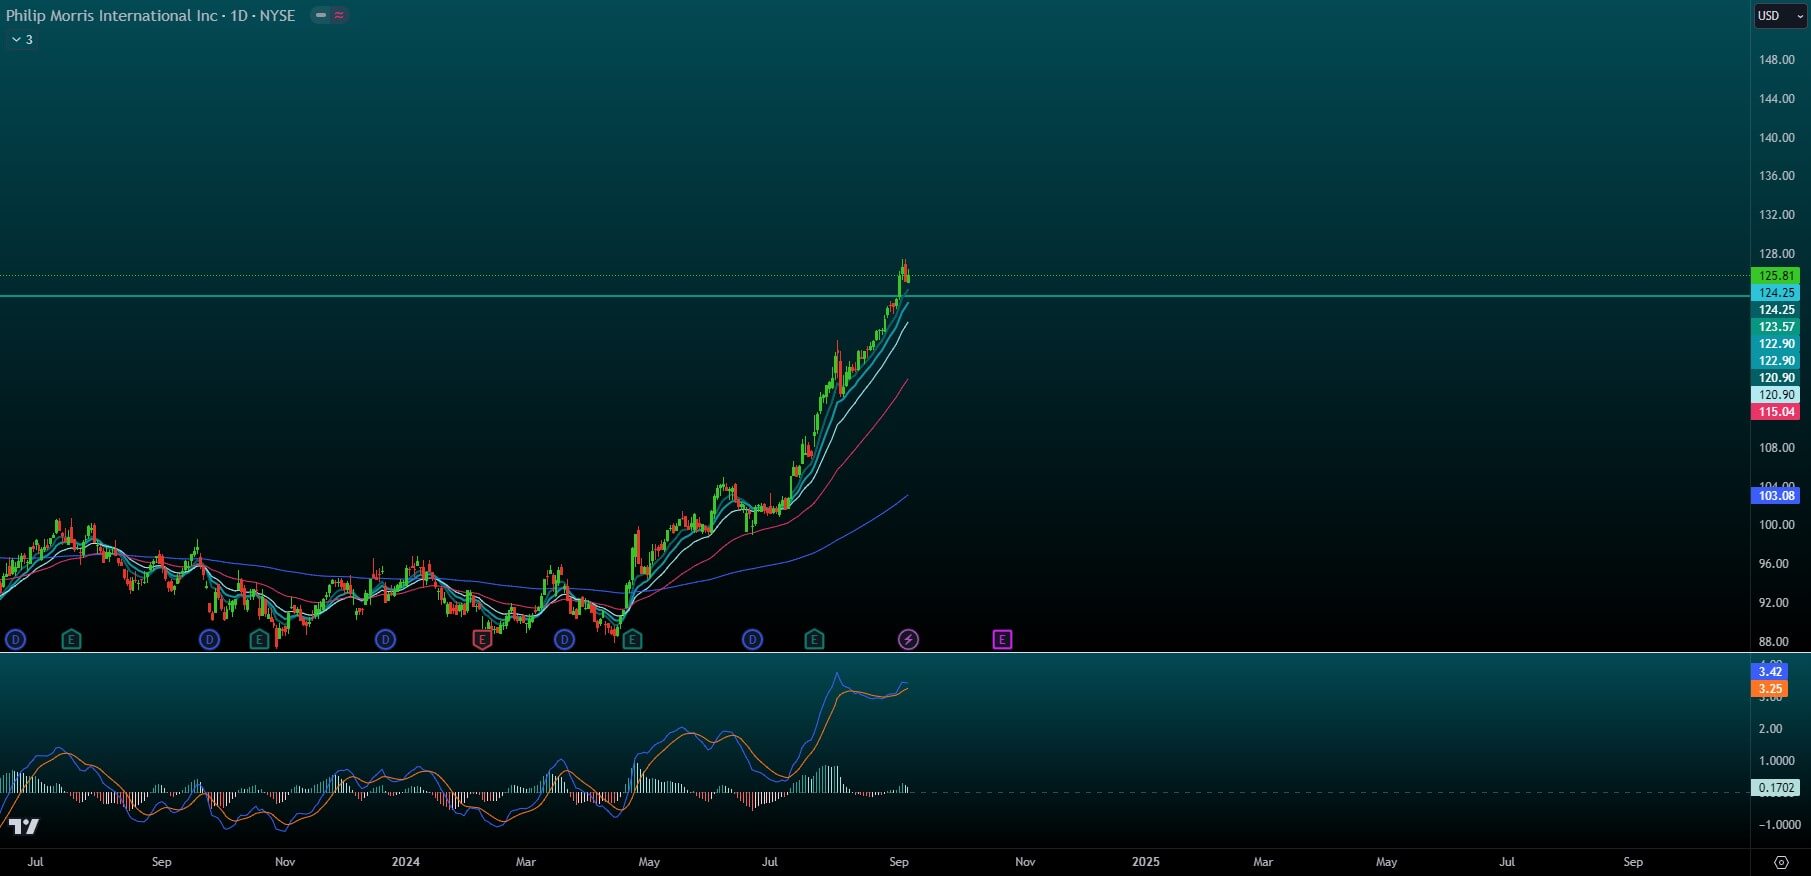The image size is (1811, 876).
Task: Click the late June 2024 dividend marker
Action: pos(752,639)
